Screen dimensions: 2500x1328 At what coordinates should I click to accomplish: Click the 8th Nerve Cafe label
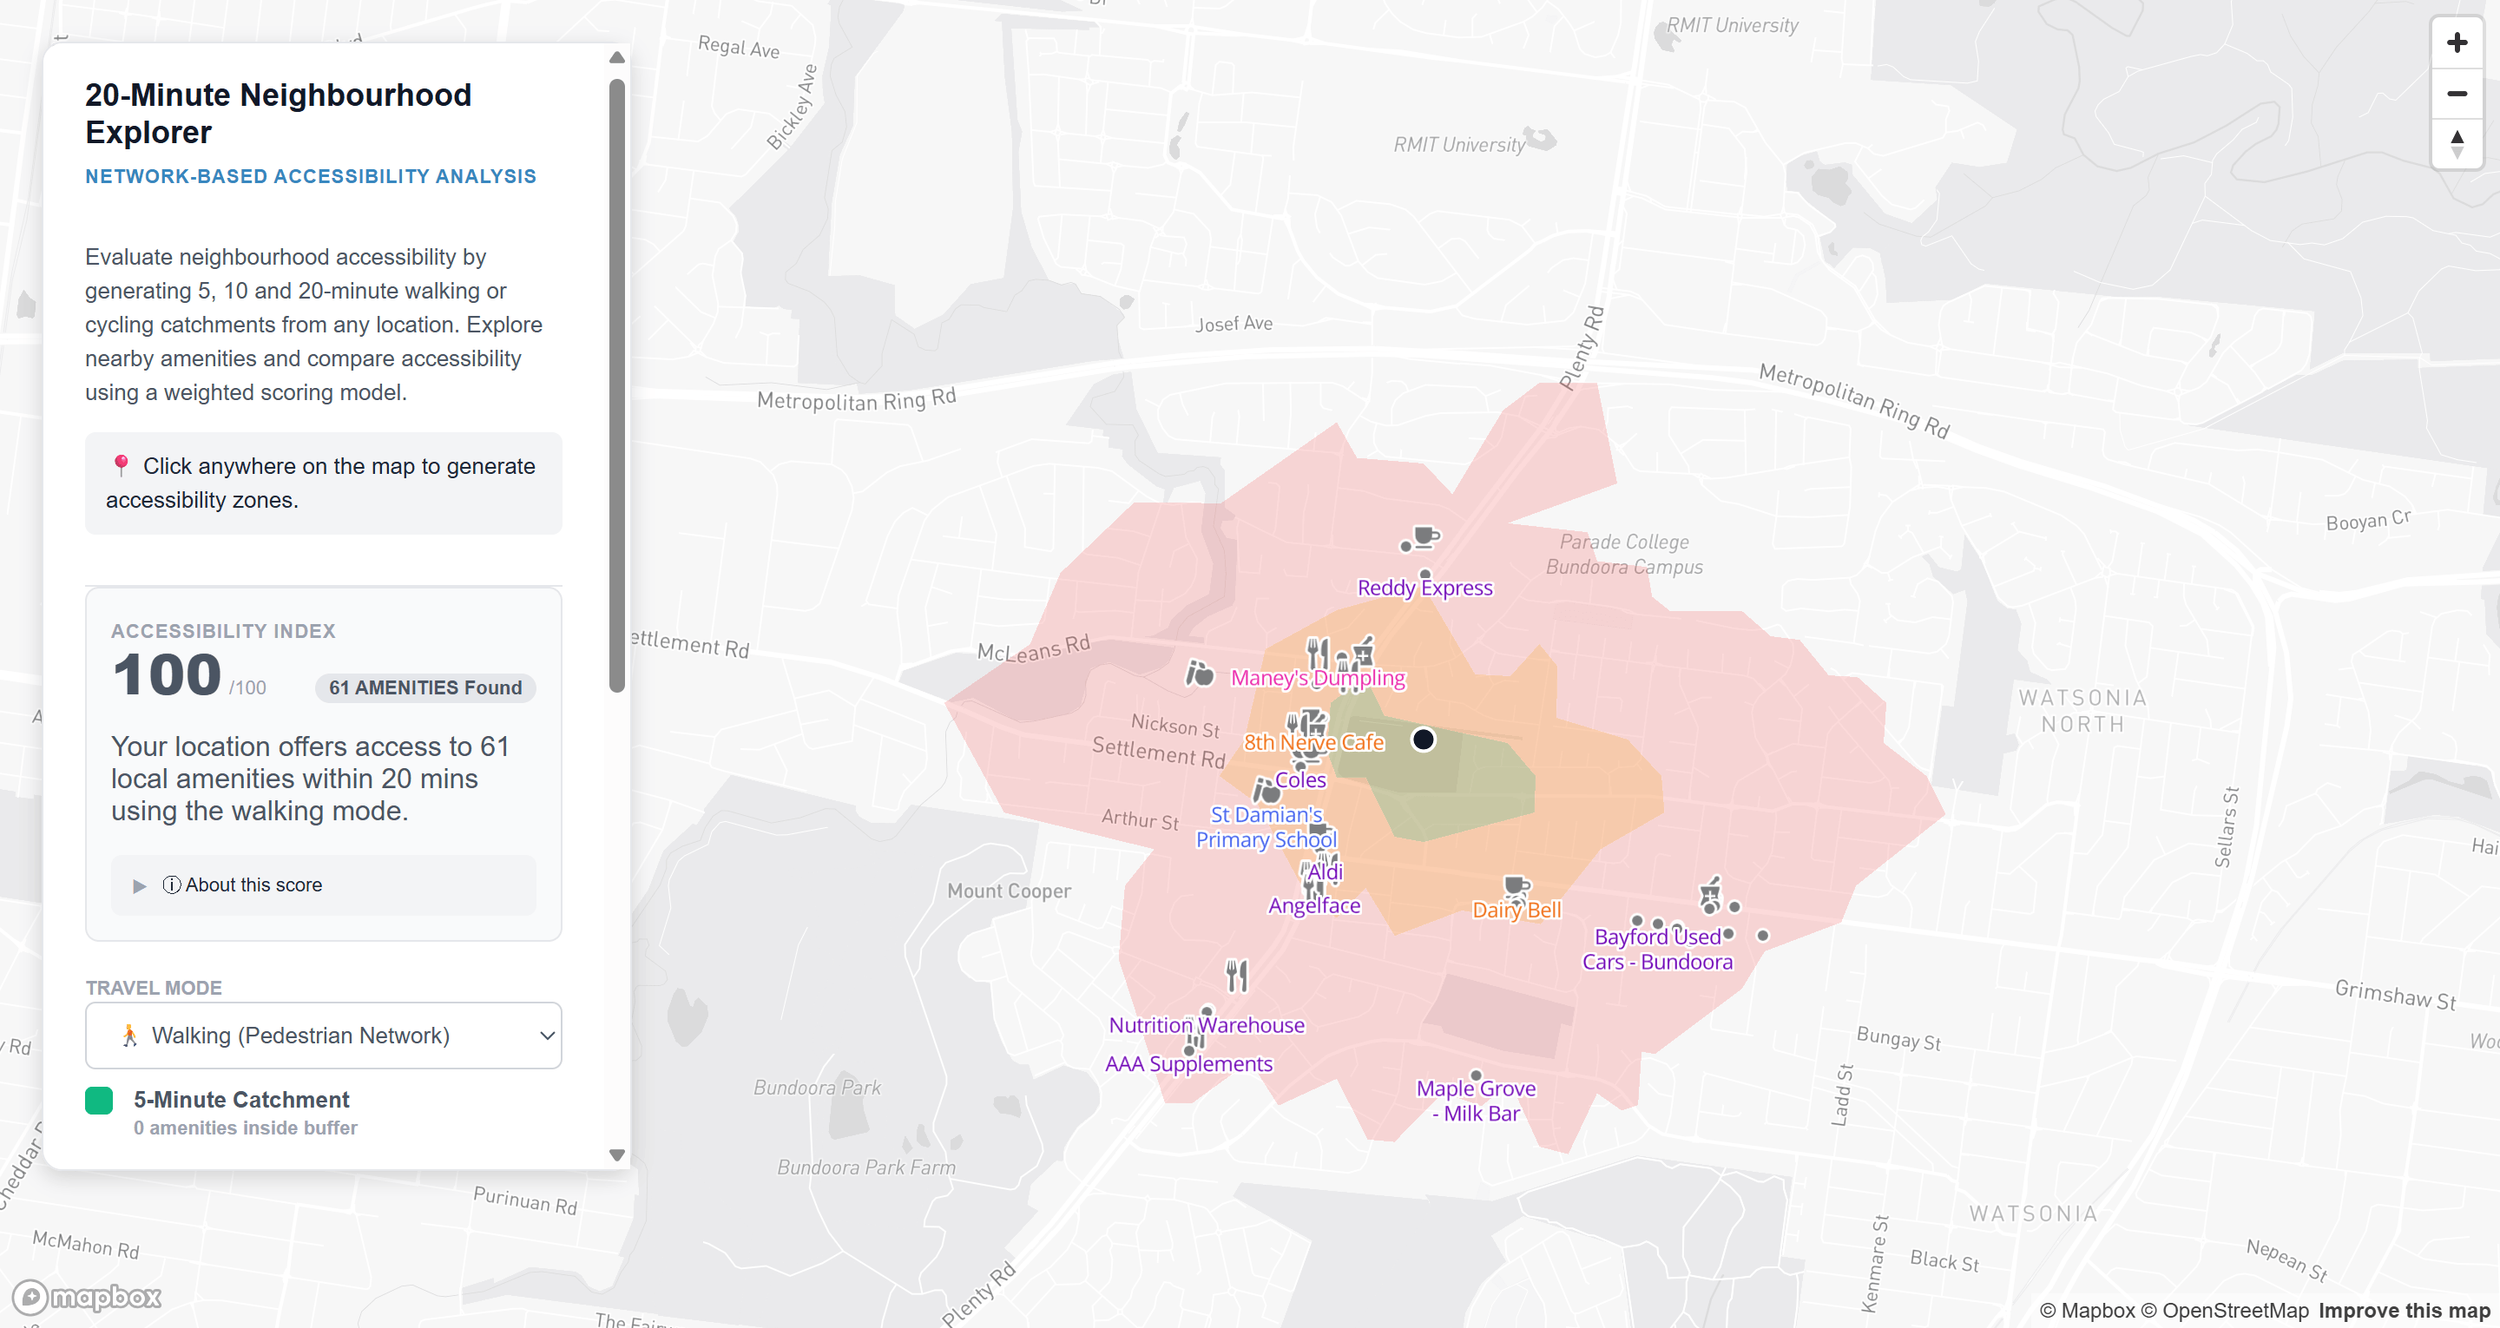tap(1314, 742)
